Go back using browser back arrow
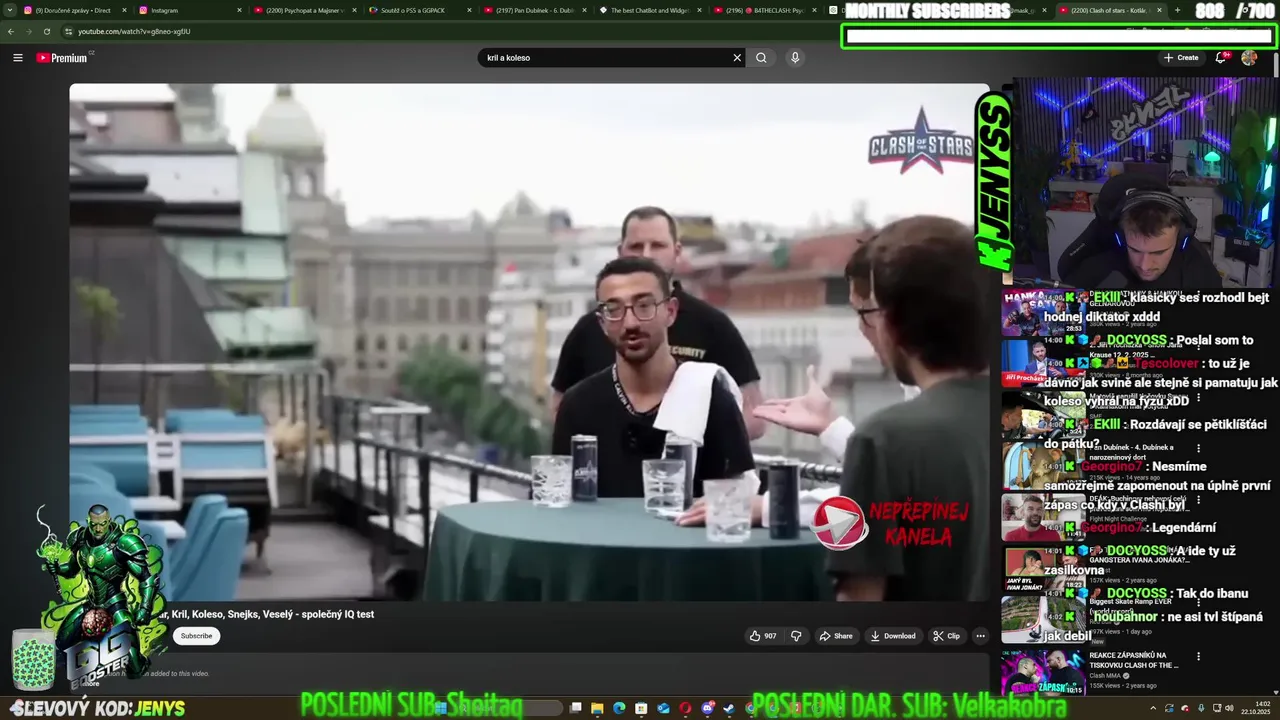Screen dimensions: 1280x720 [x=11, y=31]
